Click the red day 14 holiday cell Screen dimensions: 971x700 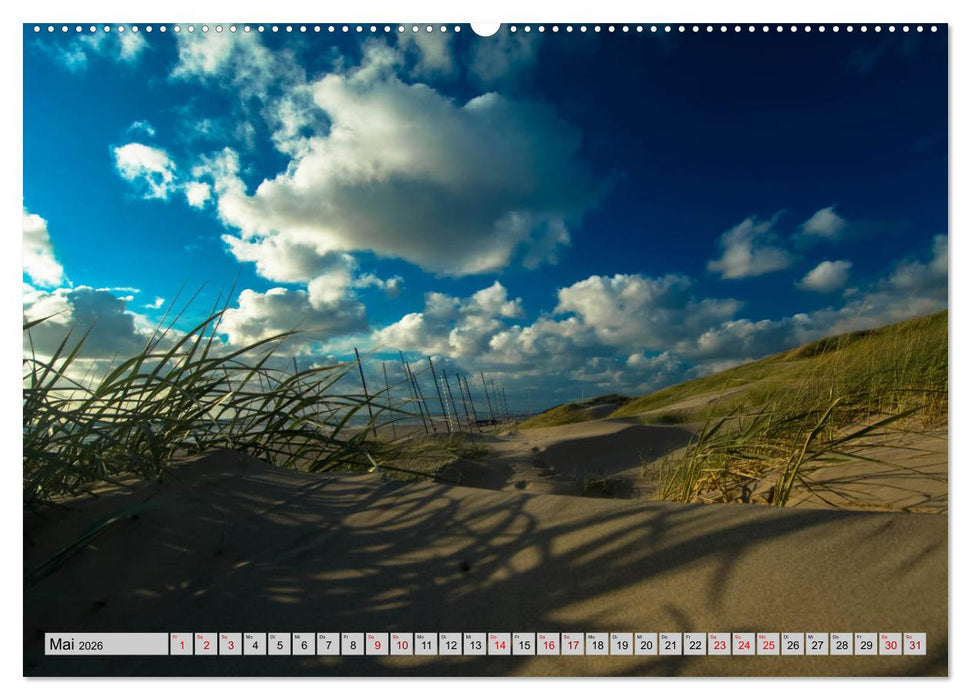(499, 644)
